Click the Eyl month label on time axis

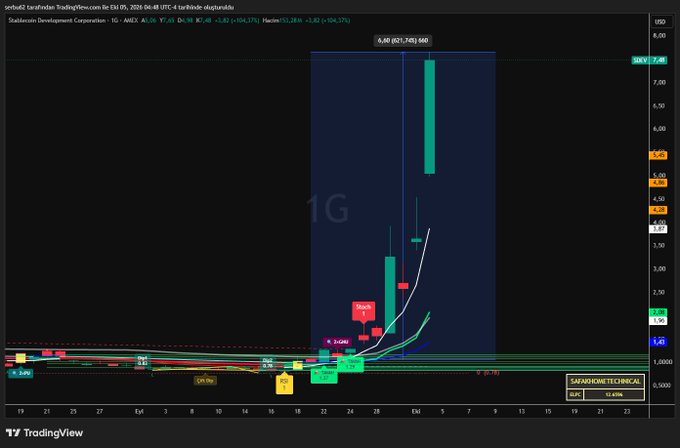[x=139, y=412]
